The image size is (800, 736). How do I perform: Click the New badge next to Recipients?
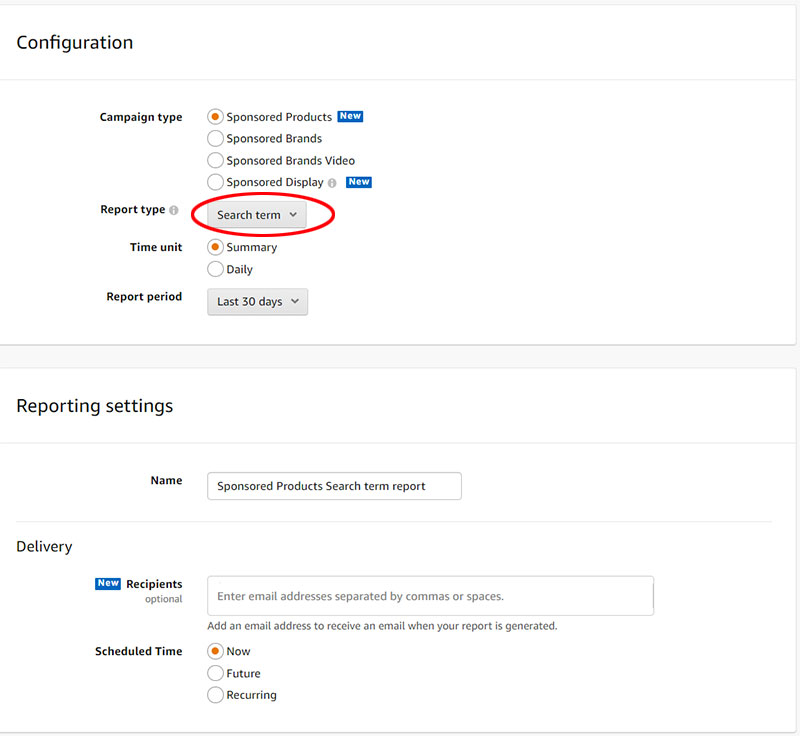point(108,583)
